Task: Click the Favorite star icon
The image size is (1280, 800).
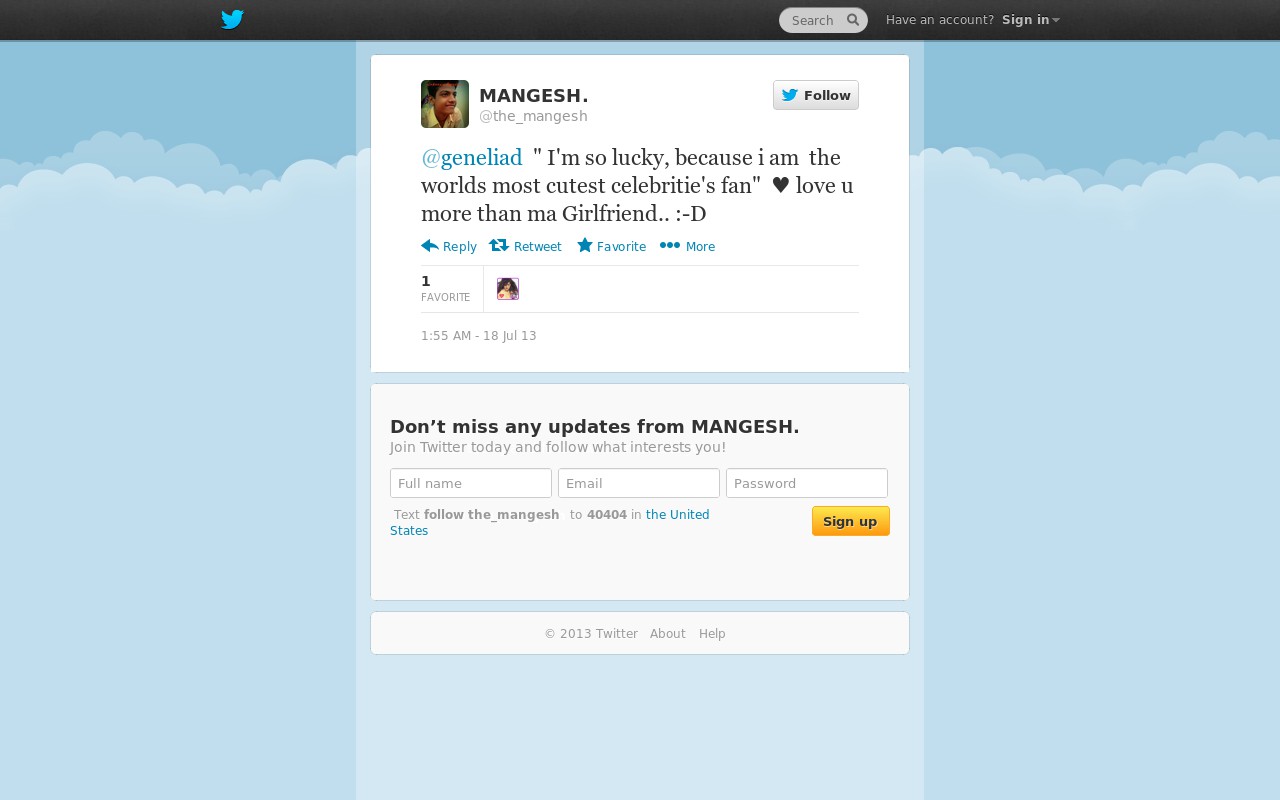Action: click(585, 245)
